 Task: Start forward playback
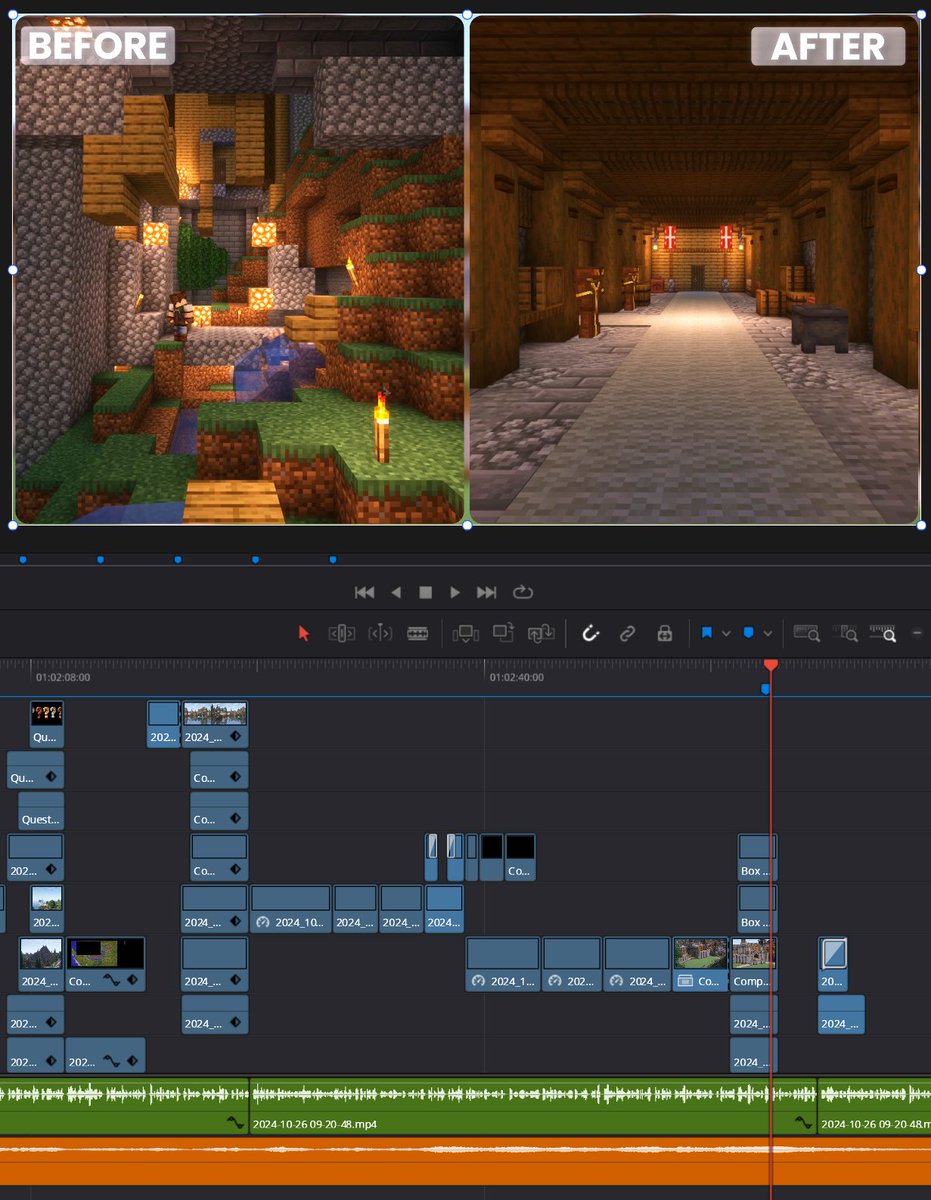(455, 593)
